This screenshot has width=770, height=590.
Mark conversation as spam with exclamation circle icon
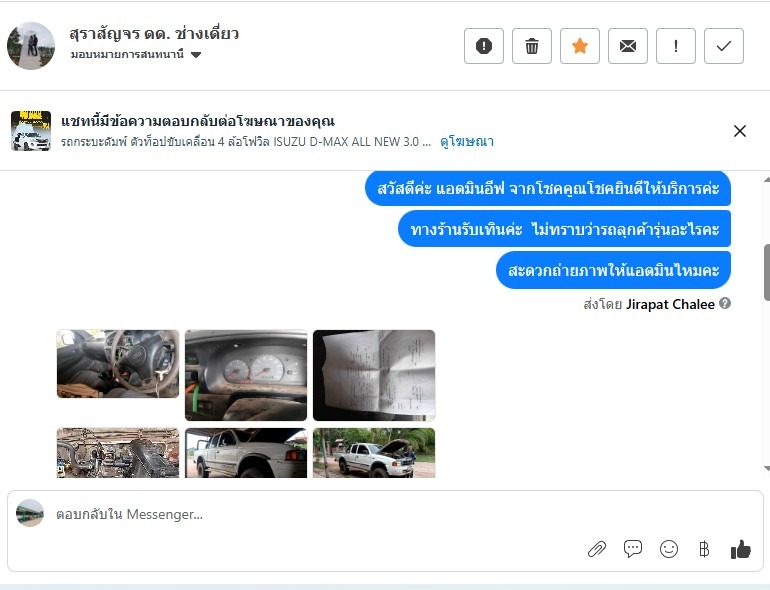[484, 46]
